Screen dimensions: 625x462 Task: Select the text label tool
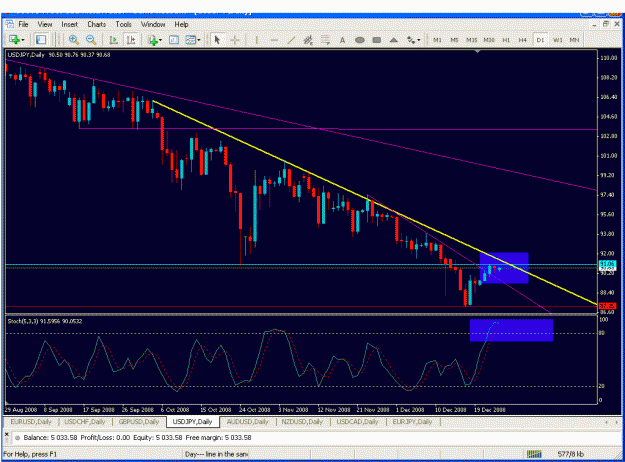[342, 40]
